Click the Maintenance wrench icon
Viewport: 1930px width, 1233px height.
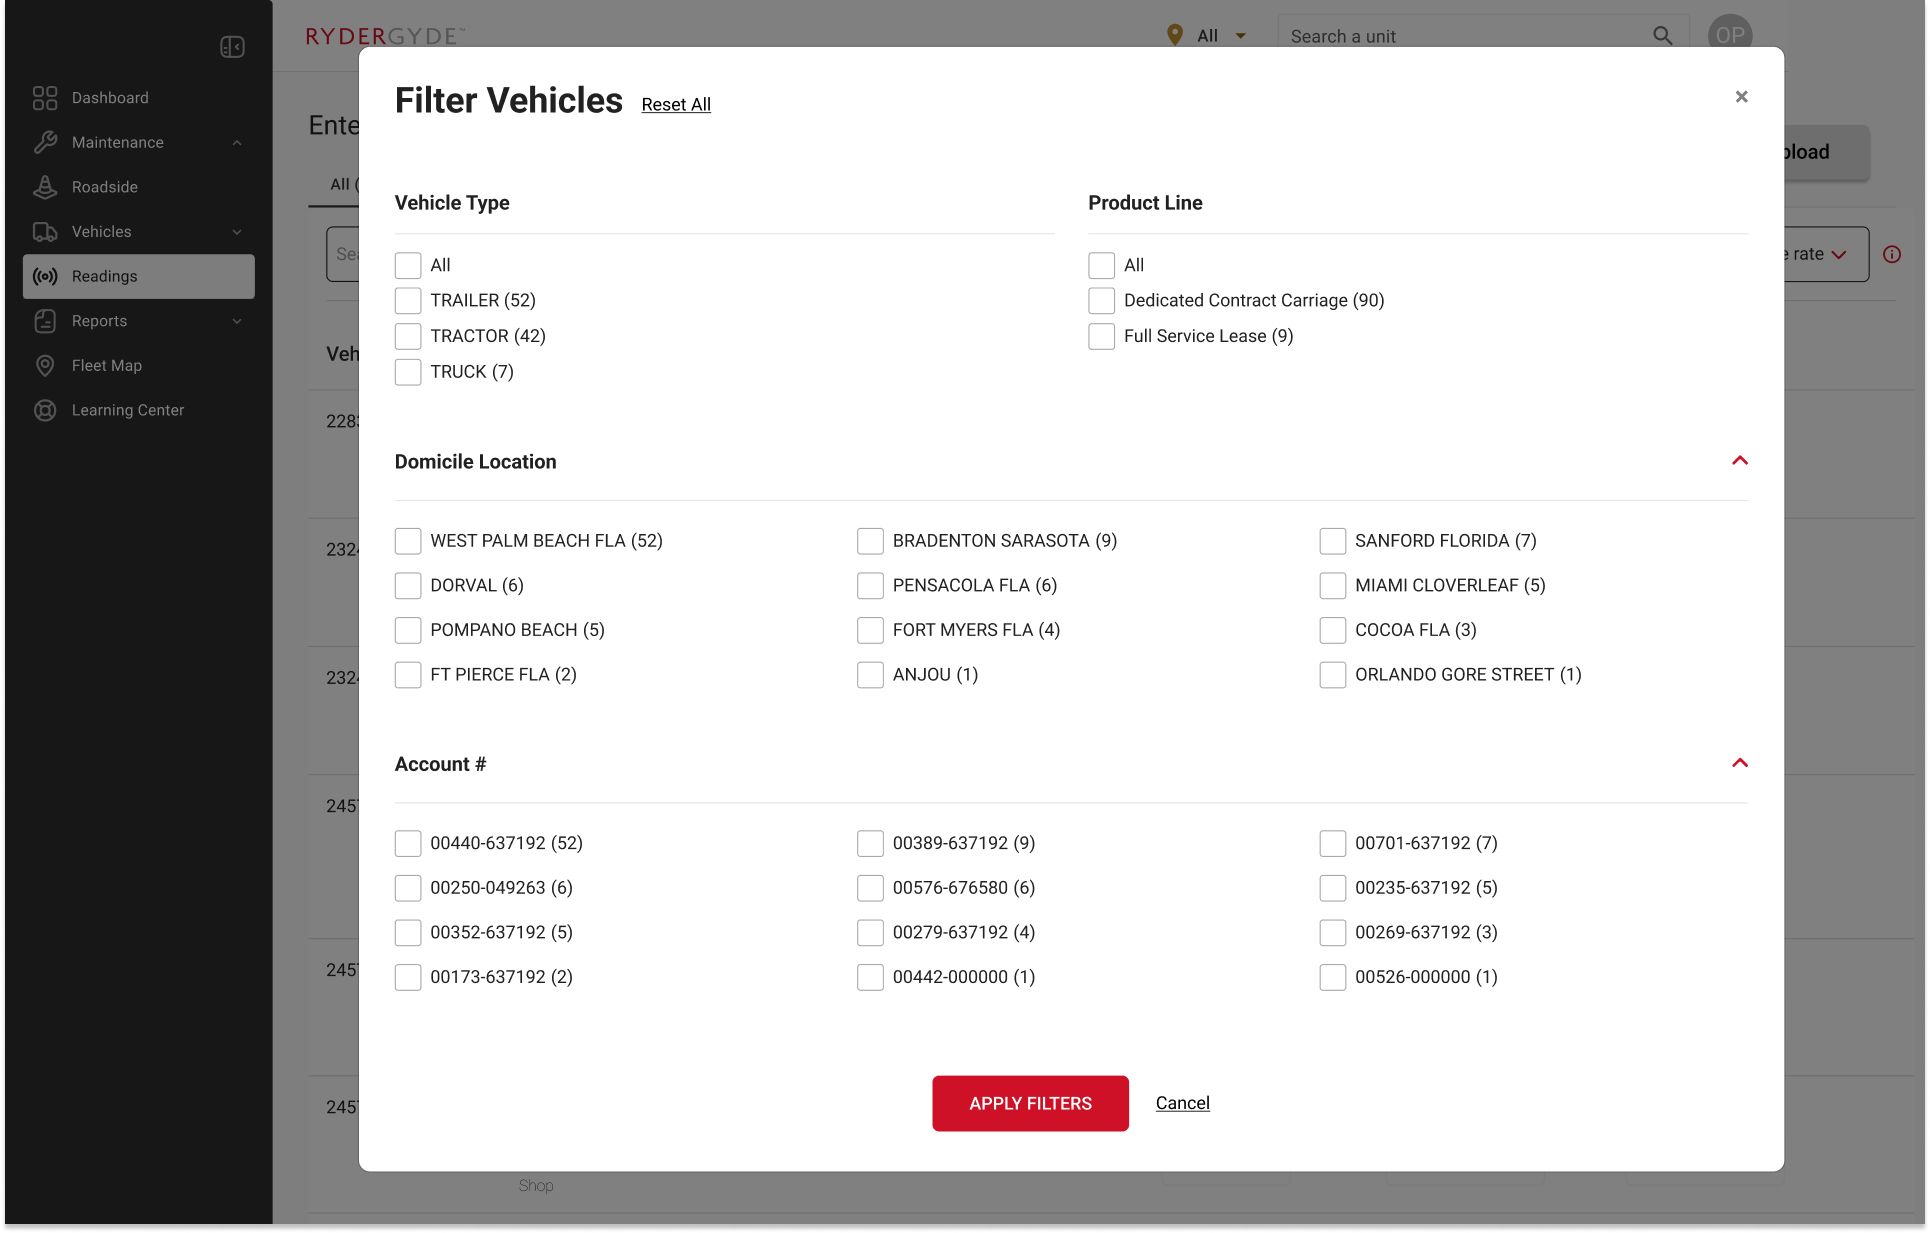[45, 142]
